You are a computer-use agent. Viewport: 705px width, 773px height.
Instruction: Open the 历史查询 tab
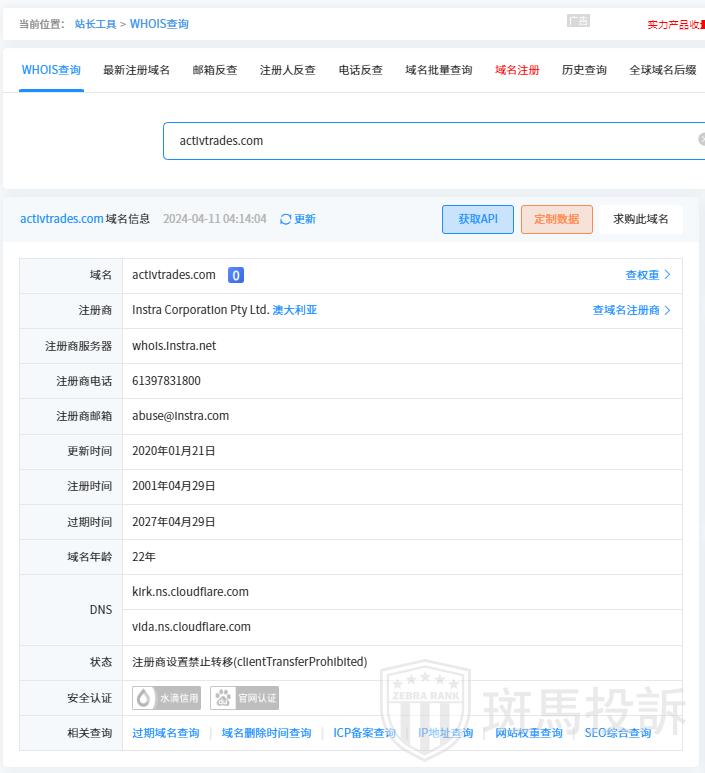pyautogui.click(x=584, y=70)
